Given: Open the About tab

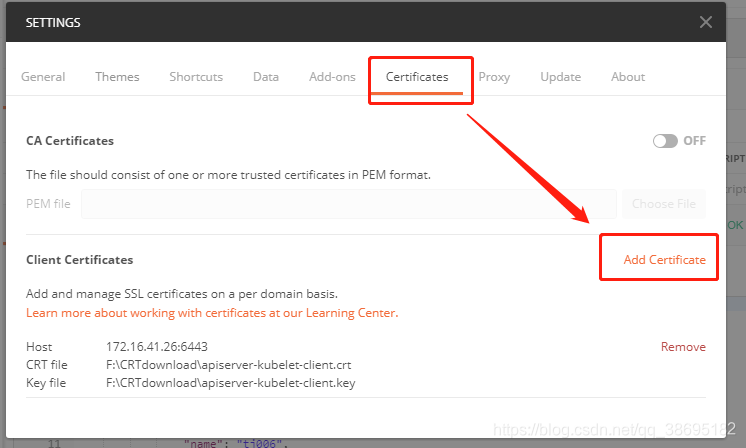Looking at the screenshot, I should [x=628, y=77].
